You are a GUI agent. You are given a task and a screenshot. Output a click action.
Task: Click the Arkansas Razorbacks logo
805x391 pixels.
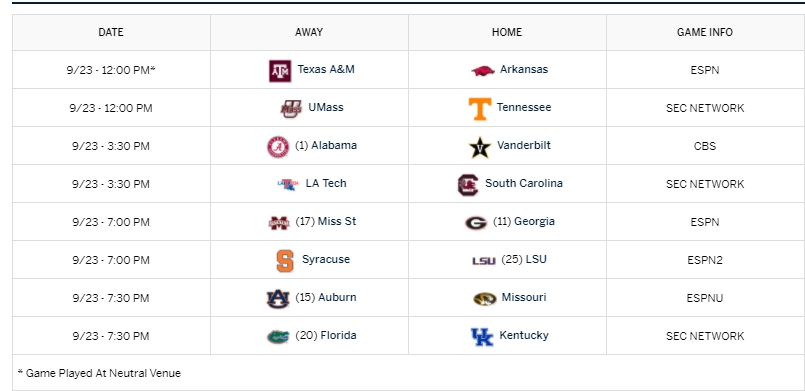[x=483, y=70]
